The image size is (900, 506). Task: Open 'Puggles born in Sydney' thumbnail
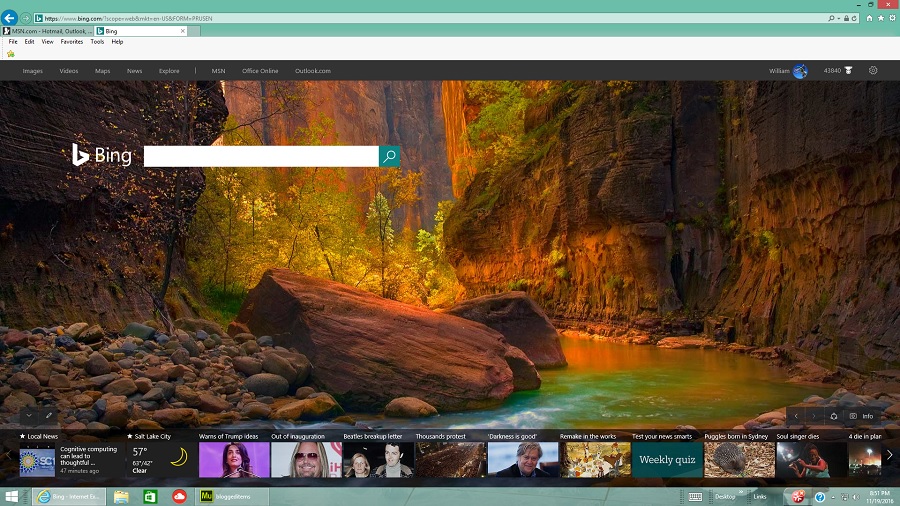coord(739,460)
